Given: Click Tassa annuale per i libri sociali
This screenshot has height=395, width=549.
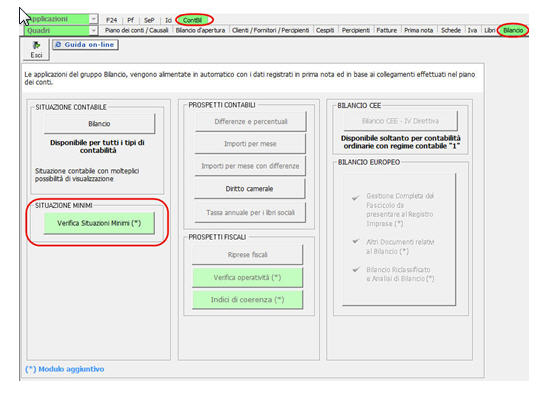Looking at the screenshot, I should click(x=250, y=213).
